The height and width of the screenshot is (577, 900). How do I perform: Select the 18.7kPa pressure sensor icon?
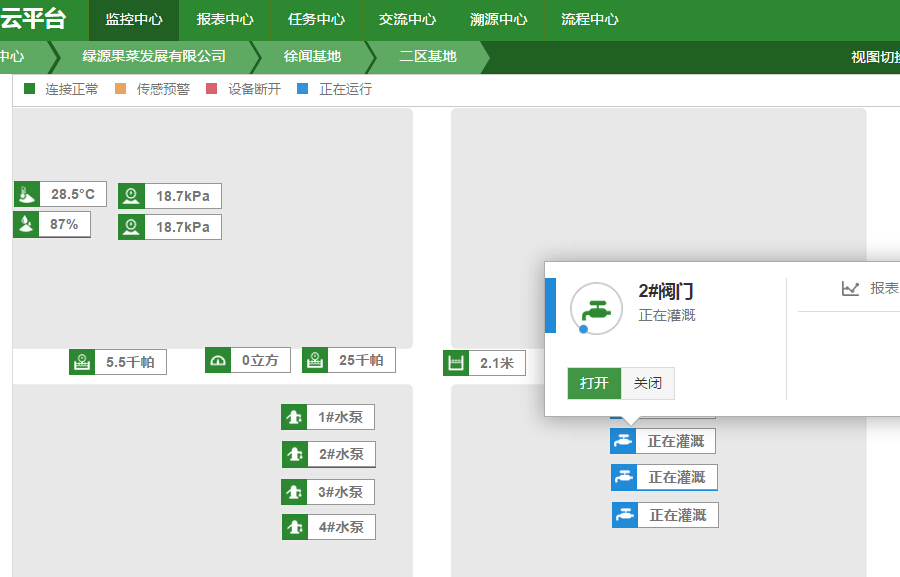(x=131, y=196)
